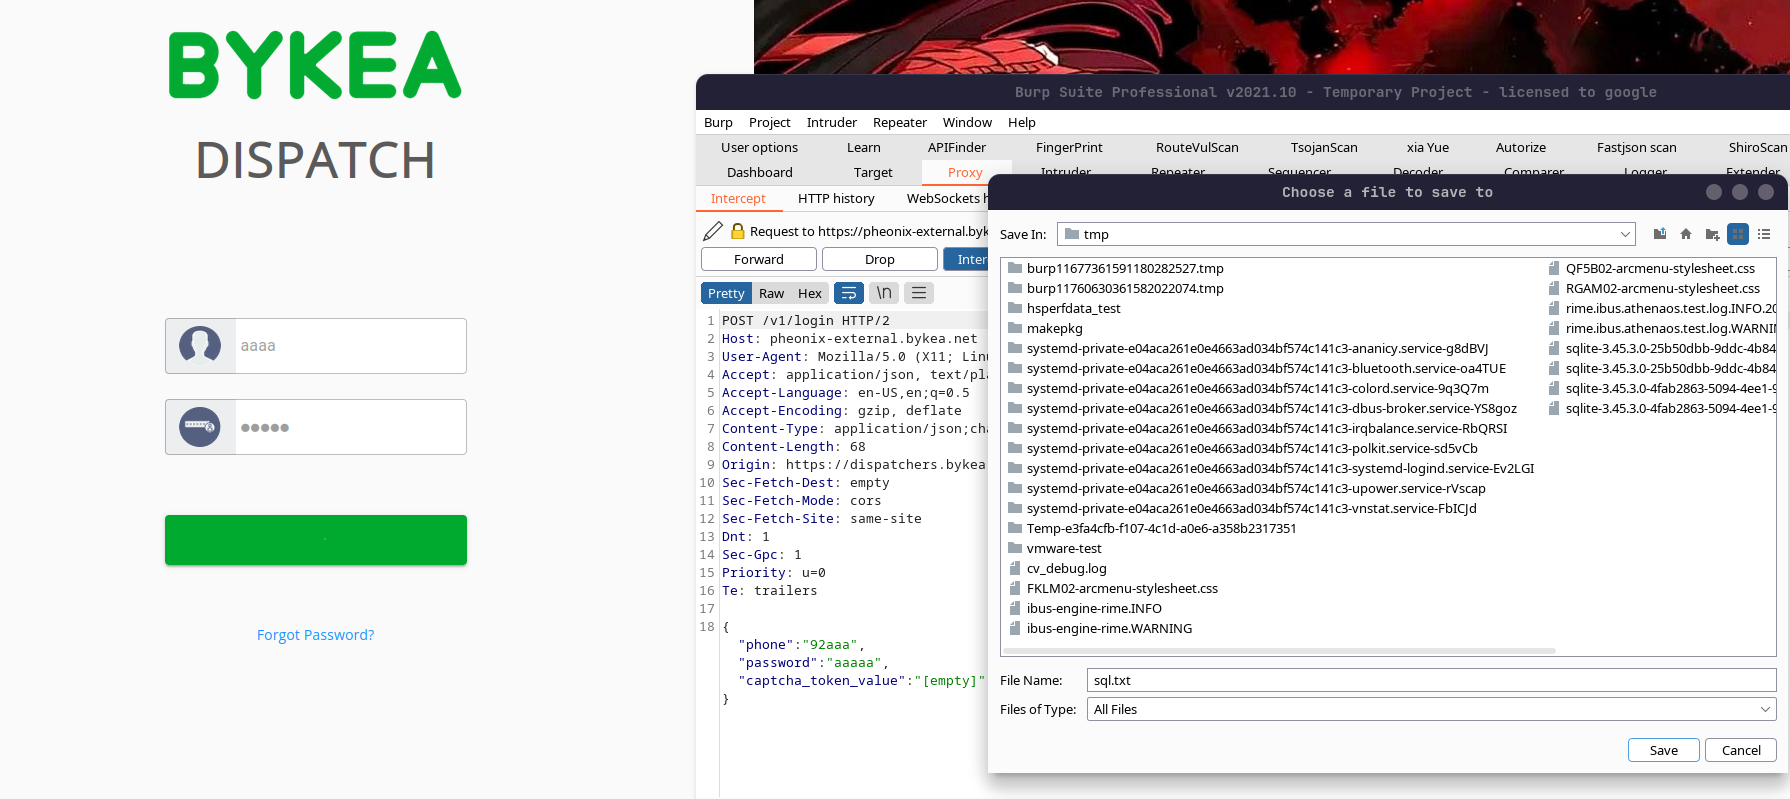Open the Intruder menu

(832, 122)
